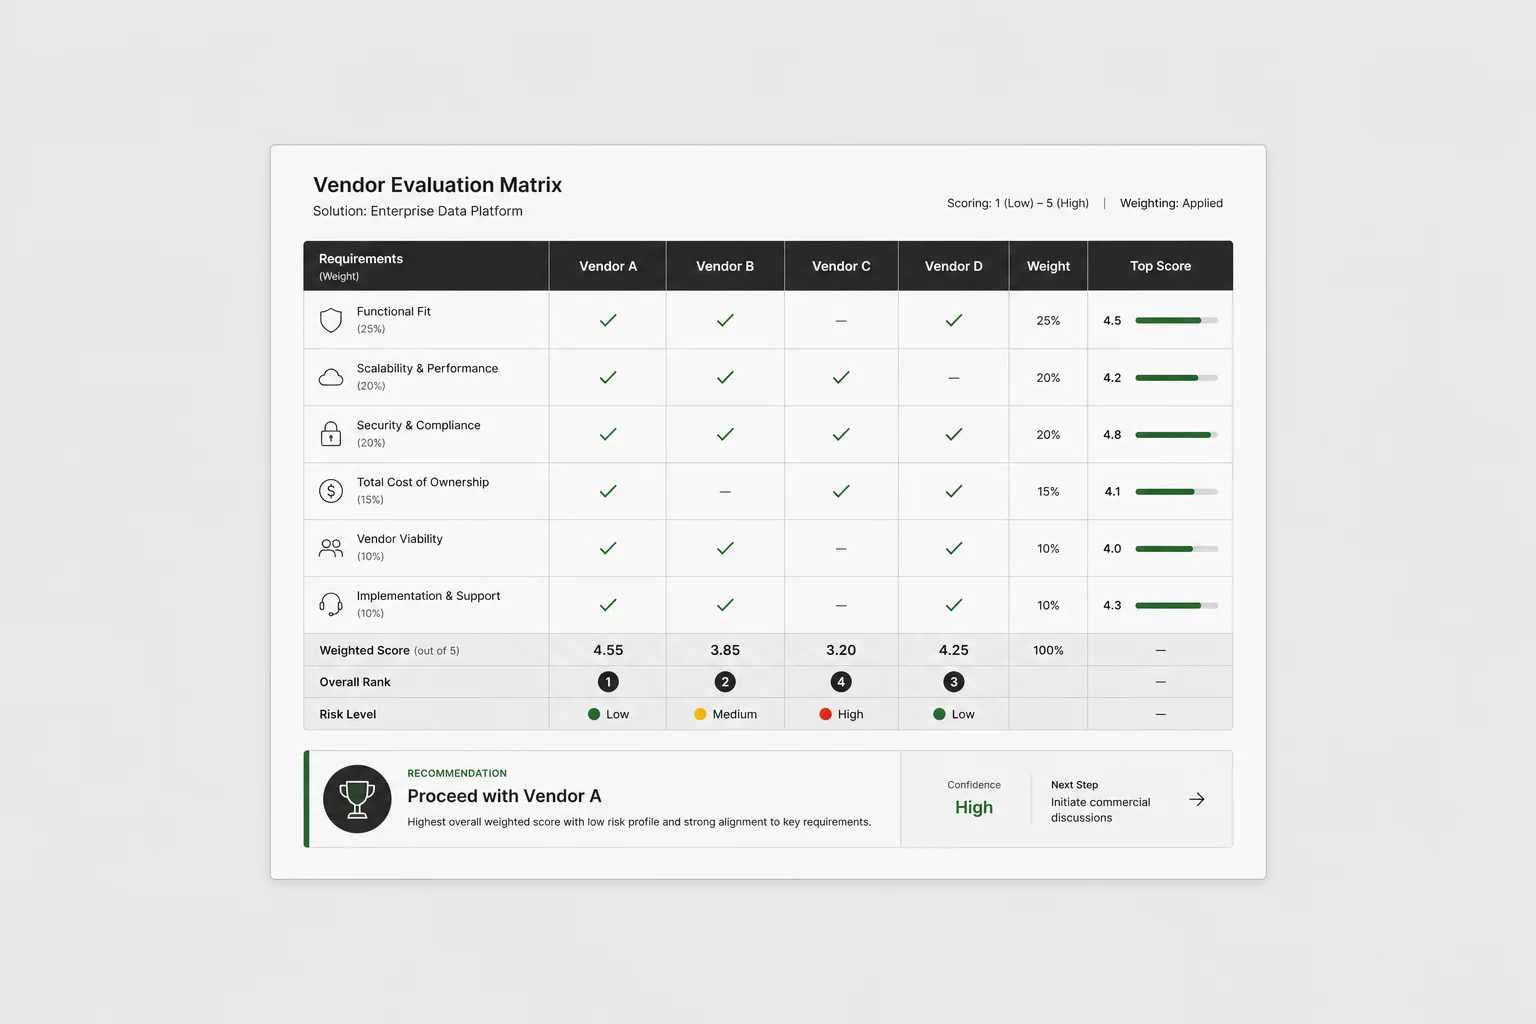Click the 3.20 weighted score for Vendor C
The width and height of the screenshot is (1536, 1024).
tap(841, 650)
